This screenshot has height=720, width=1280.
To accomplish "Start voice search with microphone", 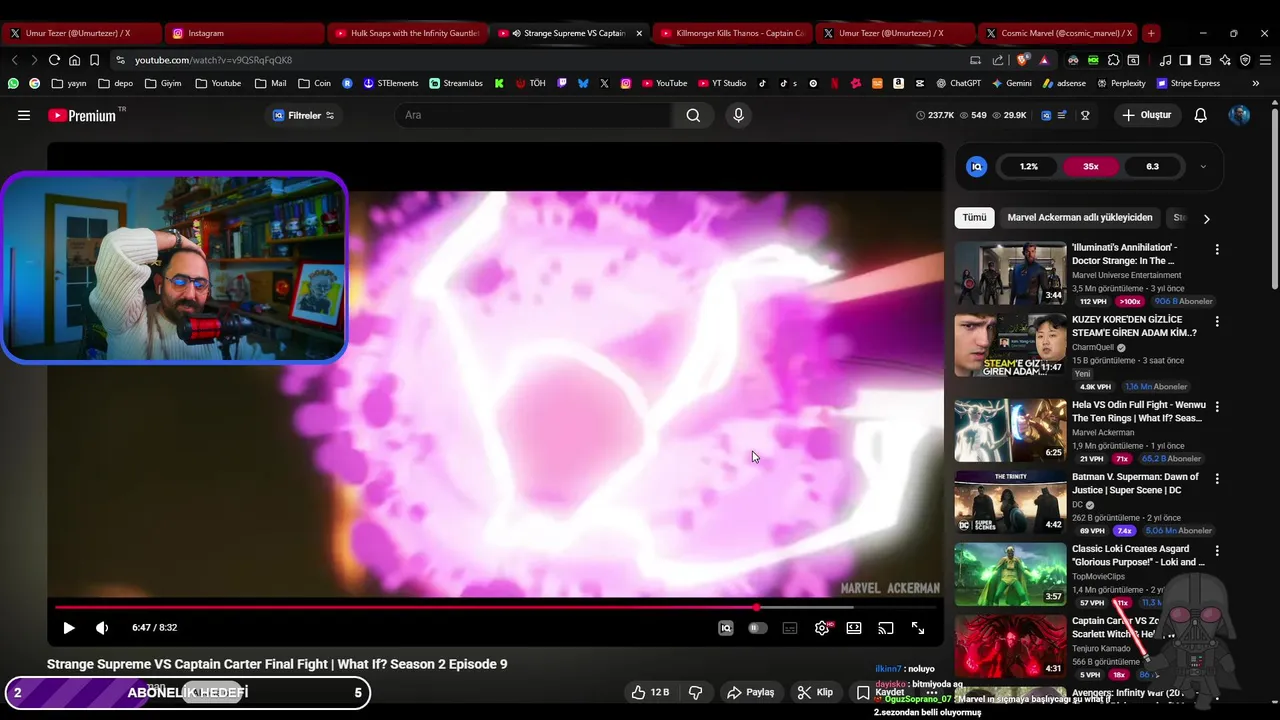I will click(x=739, y=115).
